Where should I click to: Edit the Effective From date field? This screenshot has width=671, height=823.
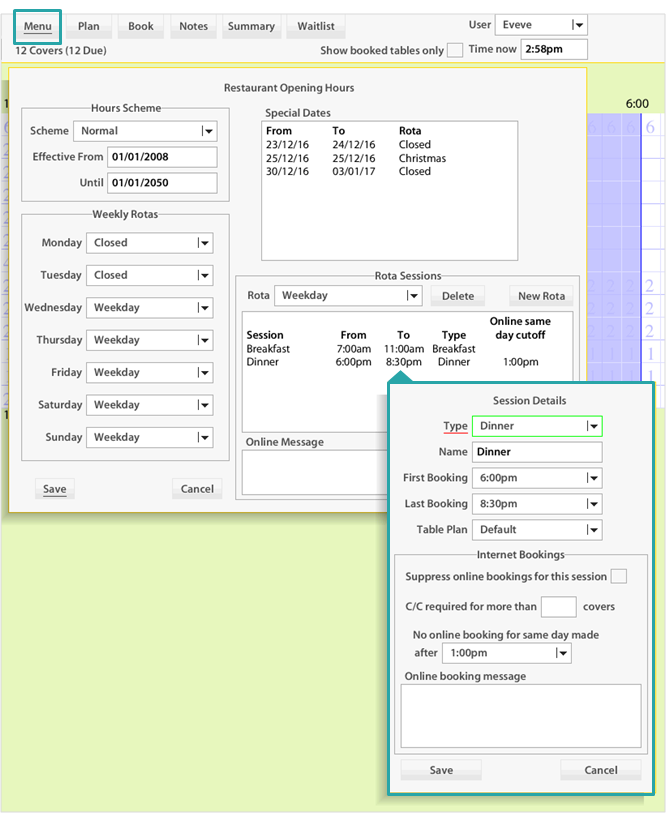click(162, 157)
